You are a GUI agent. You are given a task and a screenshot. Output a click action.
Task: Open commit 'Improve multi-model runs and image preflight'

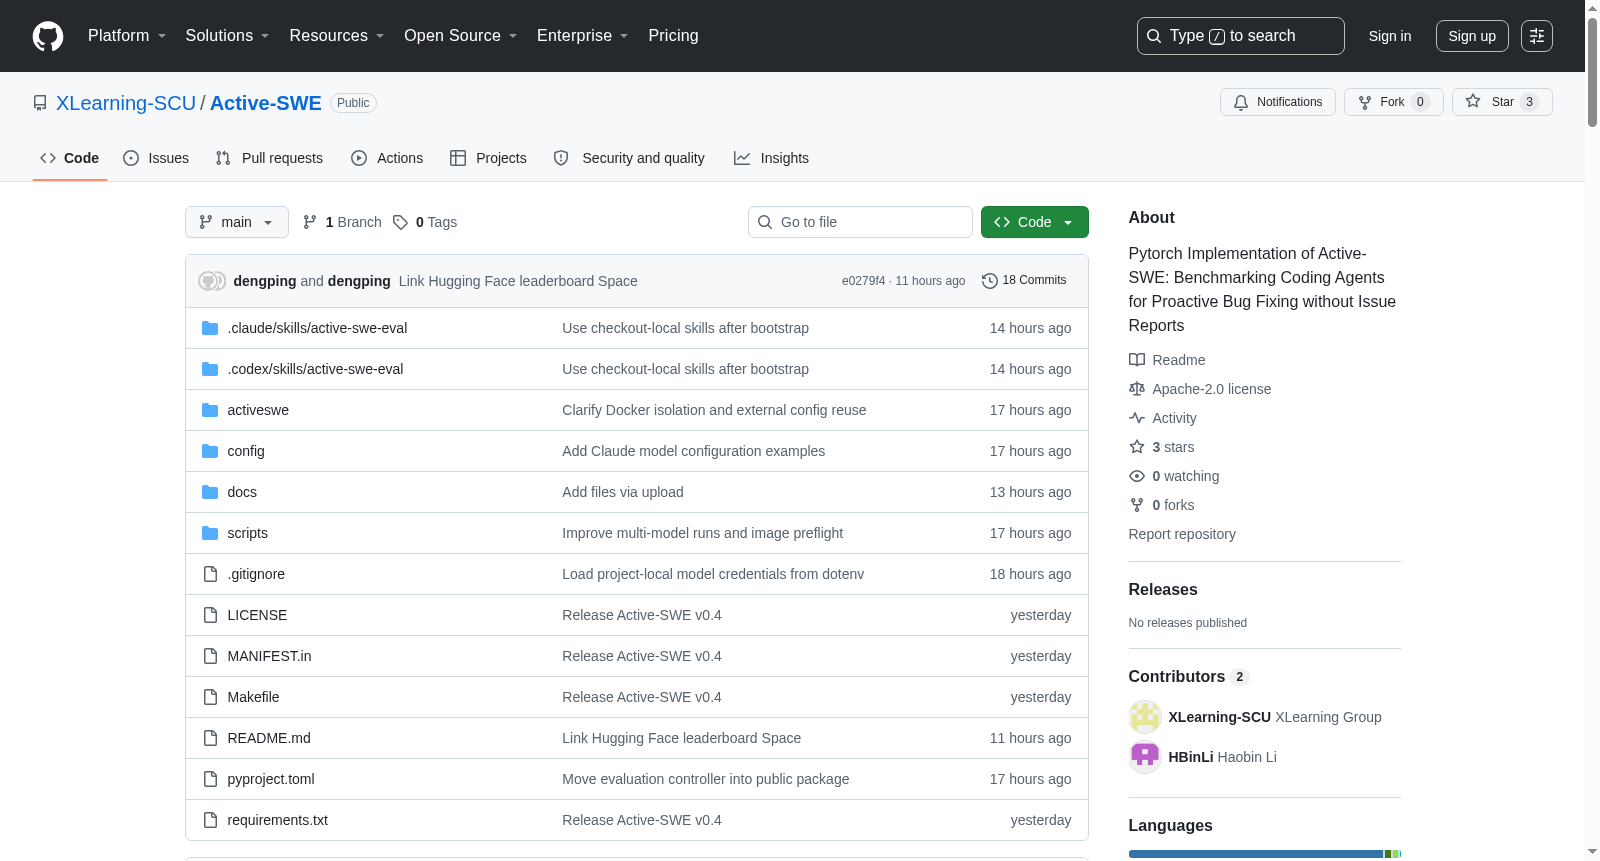coord(703,533)
